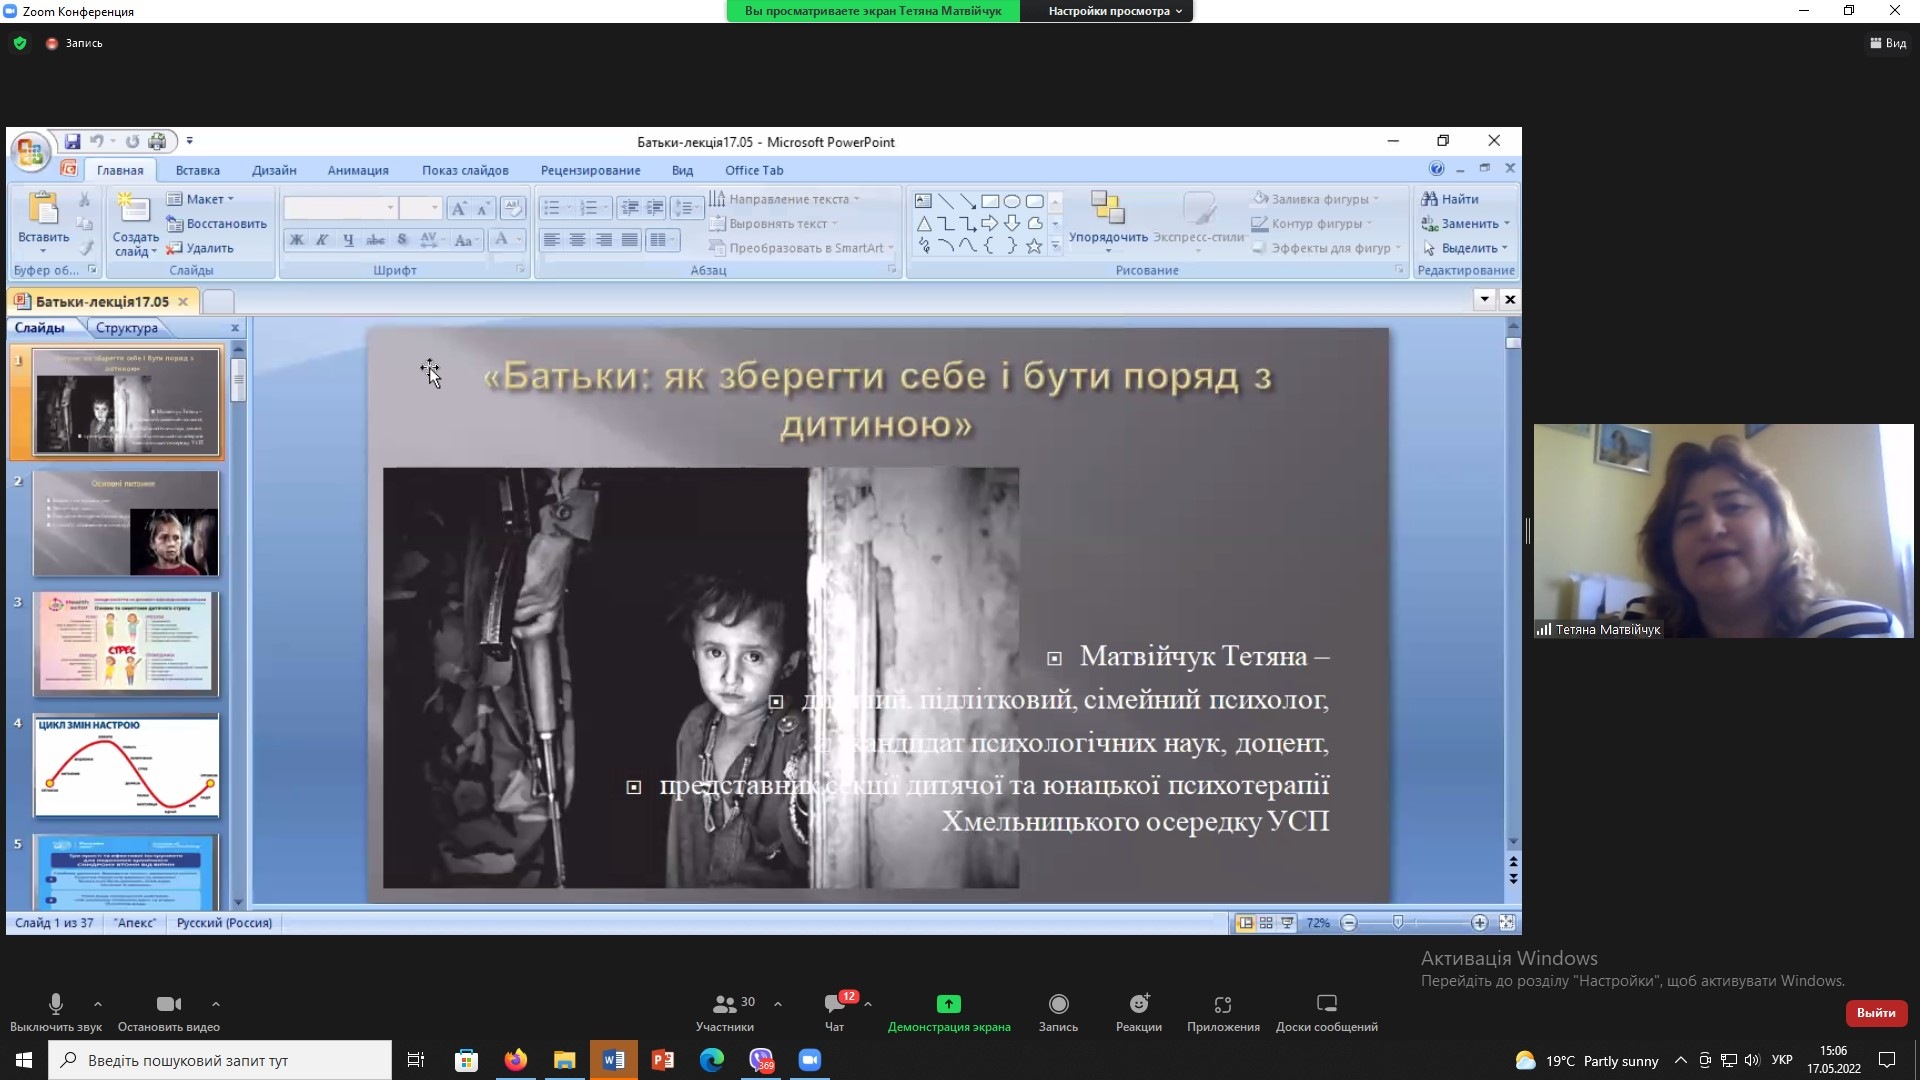Toggle the УКР keyboard language indicator
1920x1080 pixels.
pyautogui.click(x=1782, y=1060)
